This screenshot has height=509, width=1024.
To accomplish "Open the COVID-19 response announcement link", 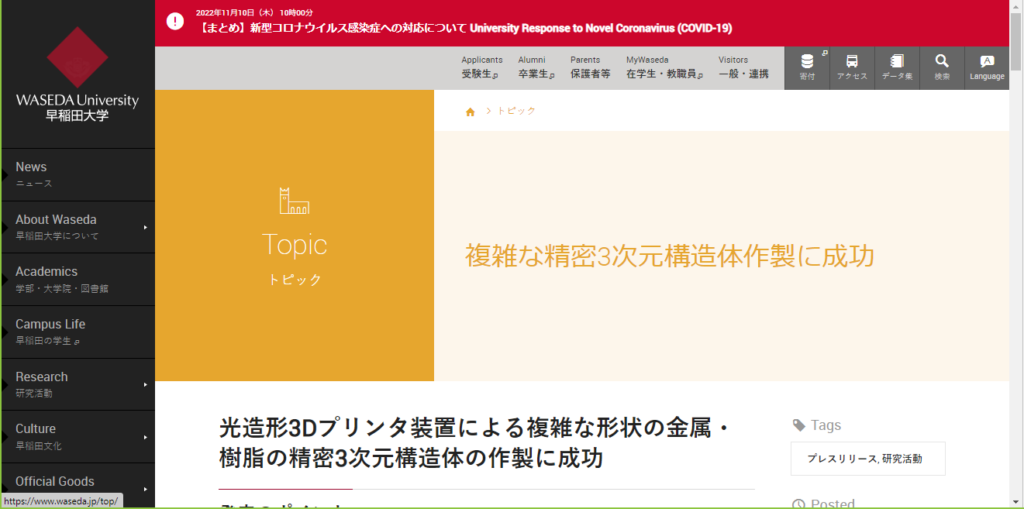I will (x=464, y=28).
